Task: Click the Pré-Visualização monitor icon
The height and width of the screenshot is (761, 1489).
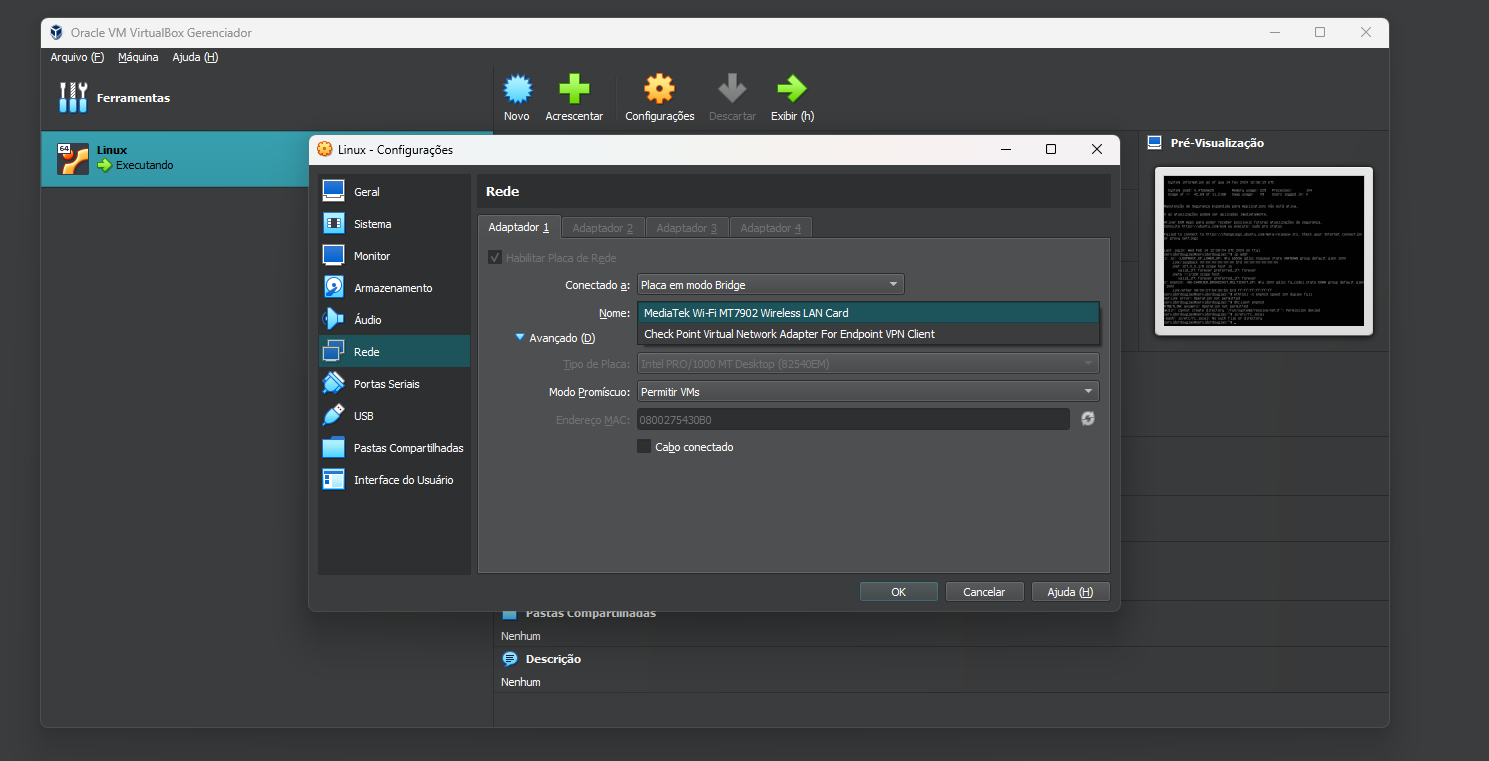Action: [1155, 143]
